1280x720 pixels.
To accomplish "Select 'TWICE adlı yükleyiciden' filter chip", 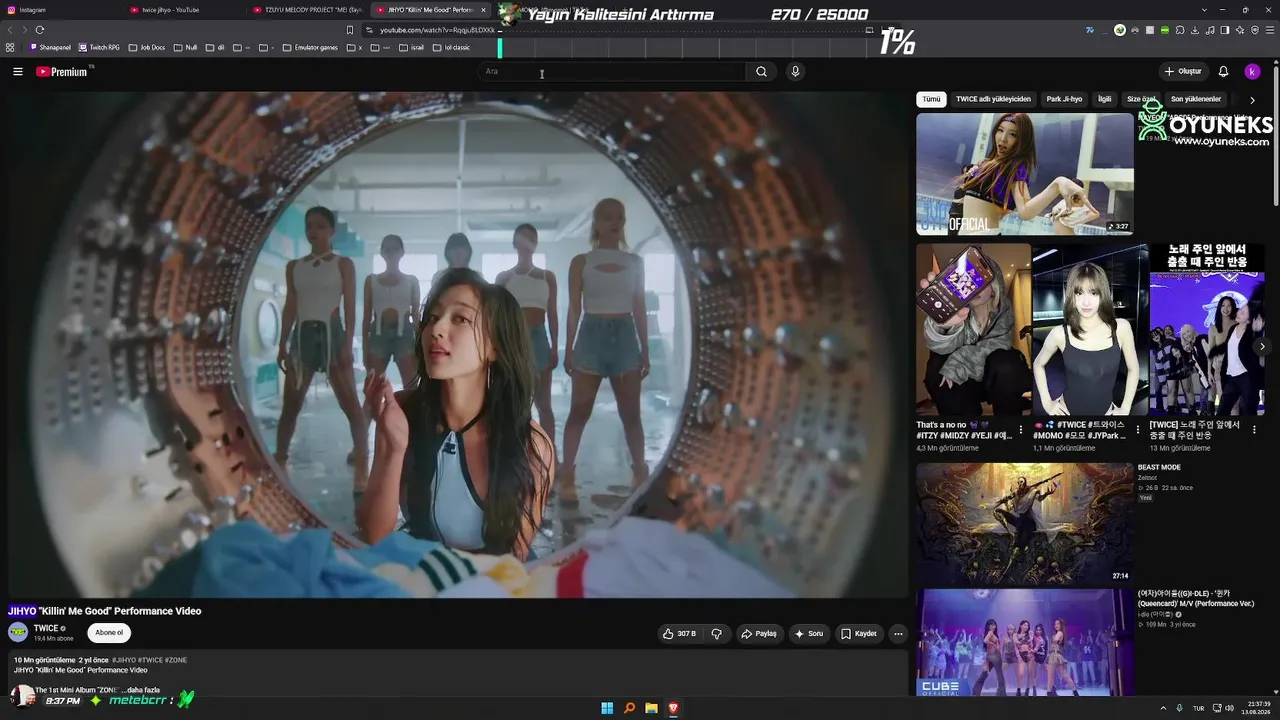I will [x=993, y=100].
